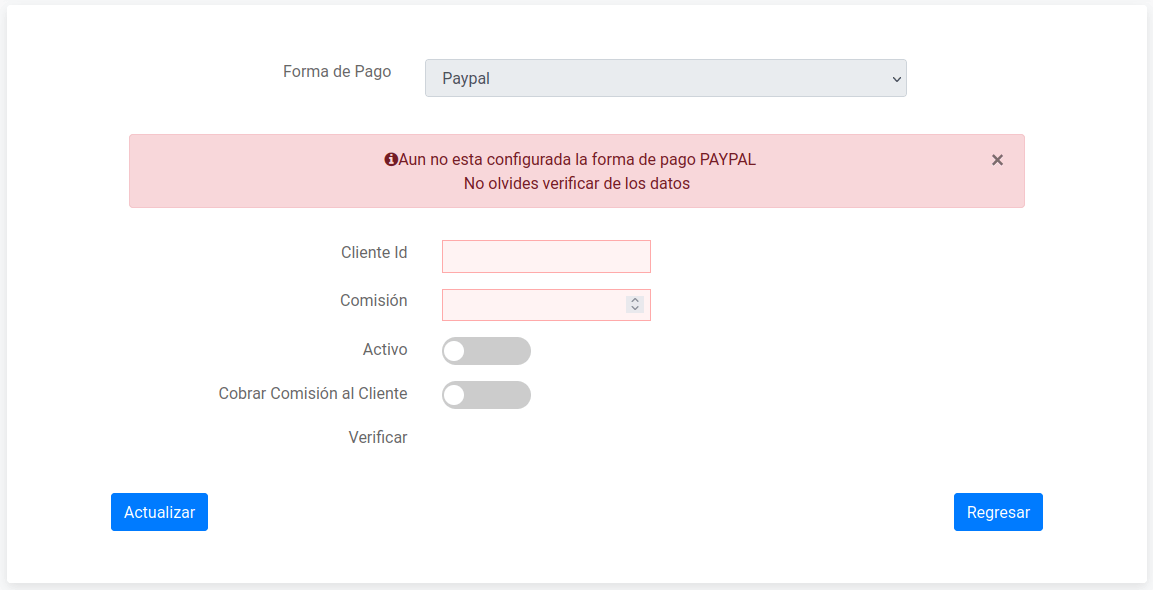Click the 'Aun no esta configurada' alert text
This screenshot has width=1153, height=590.
(x=577, y=160)
